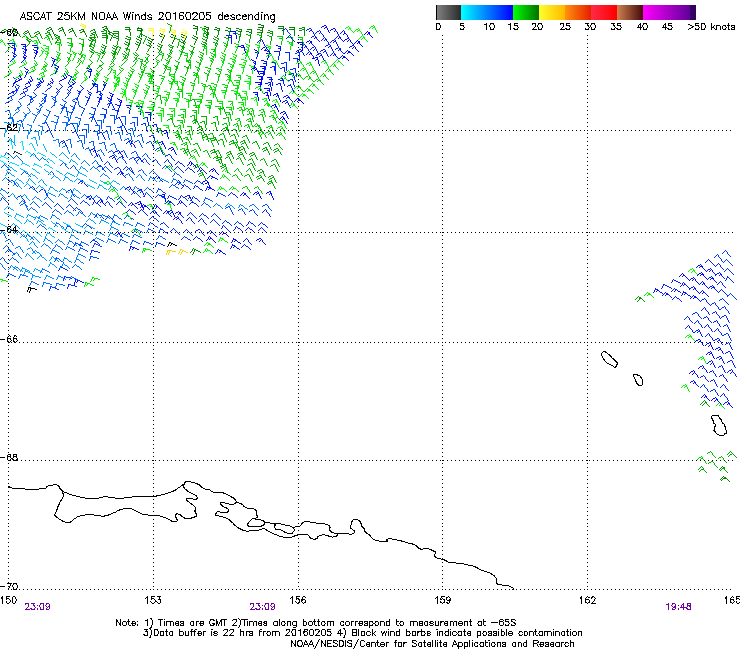
Task: Click the 'NOAA/NESDIS/Center for Satellite Applications and Research' credit
Action: click(x=432, y=644)
